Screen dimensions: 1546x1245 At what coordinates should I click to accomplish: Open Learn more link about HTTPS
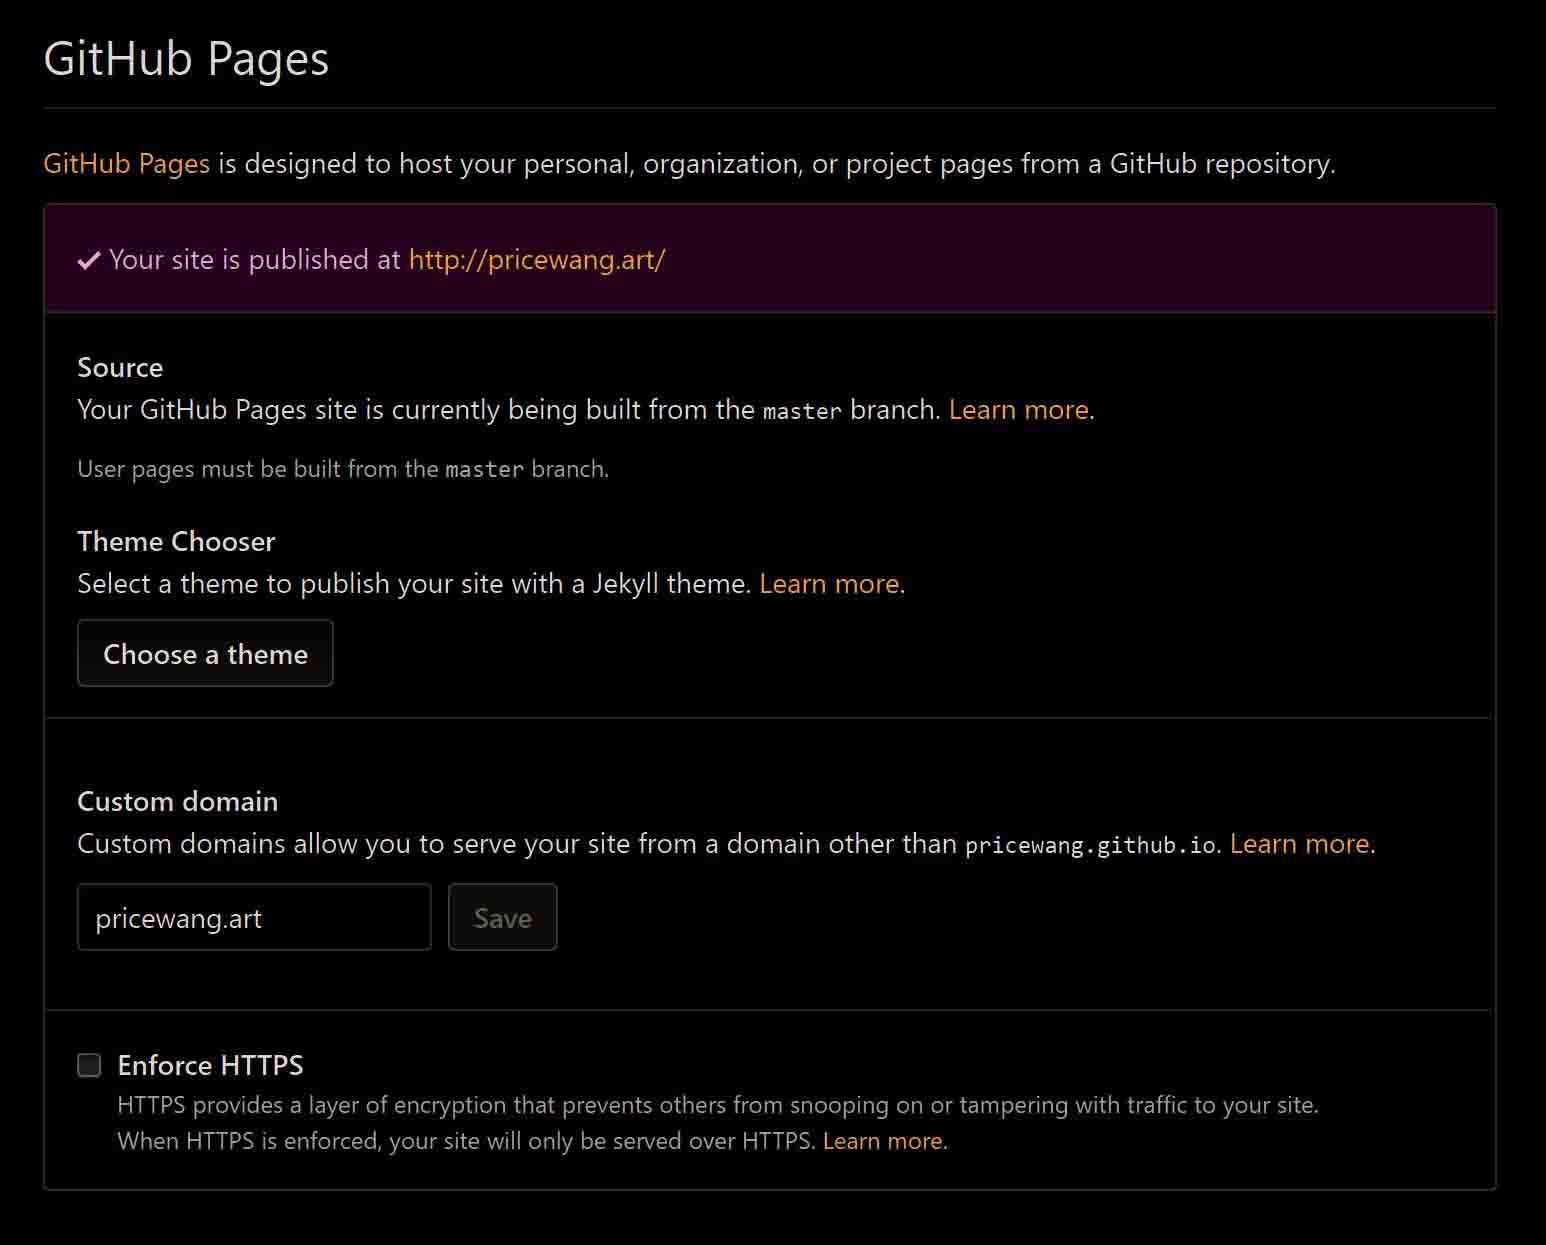pos(883,1141)
